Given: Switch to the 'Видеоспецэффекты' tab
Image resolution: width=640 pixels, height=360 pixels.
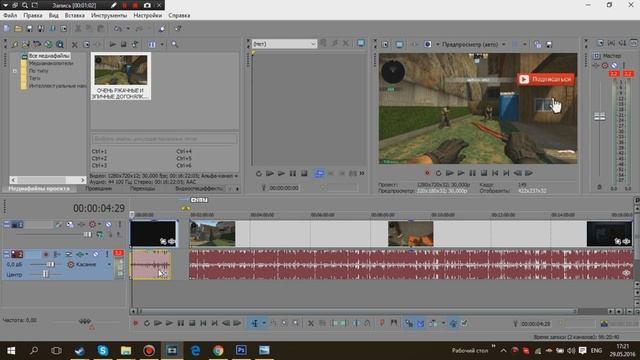Looking at the screenshot, I should coord(199,189).
